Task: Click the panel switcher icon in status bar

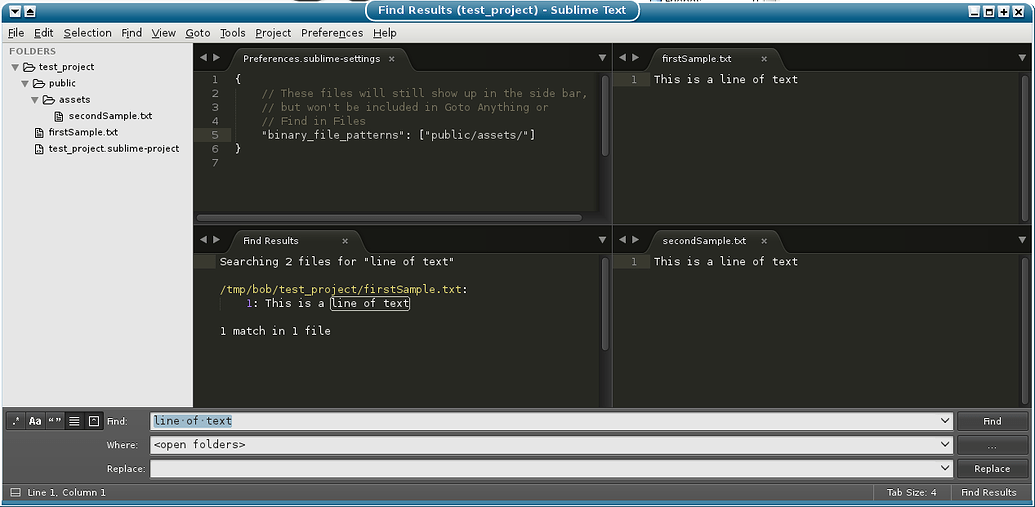Action: click(x=15, y=492)
